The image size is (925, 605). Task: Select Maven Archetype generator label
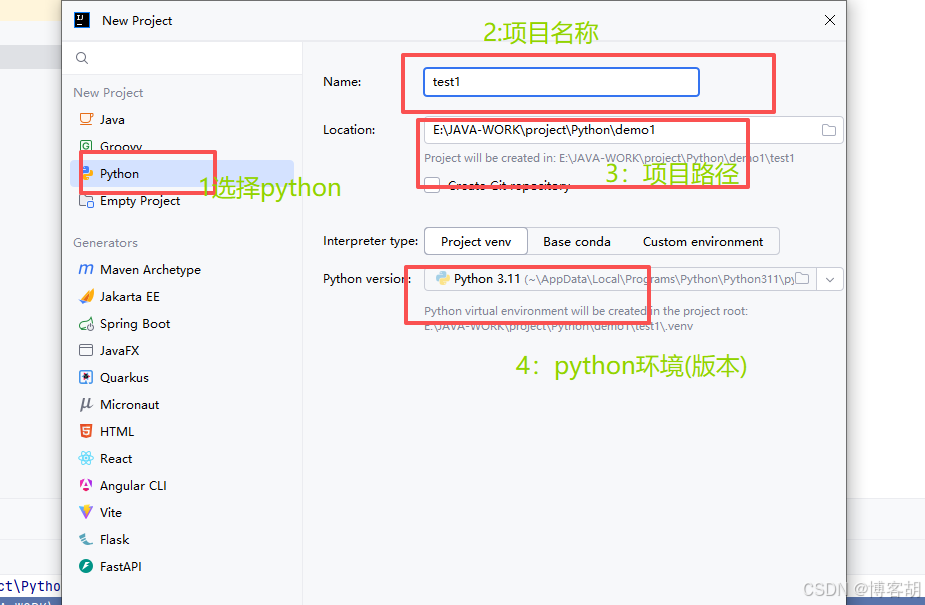click(150, 269)
